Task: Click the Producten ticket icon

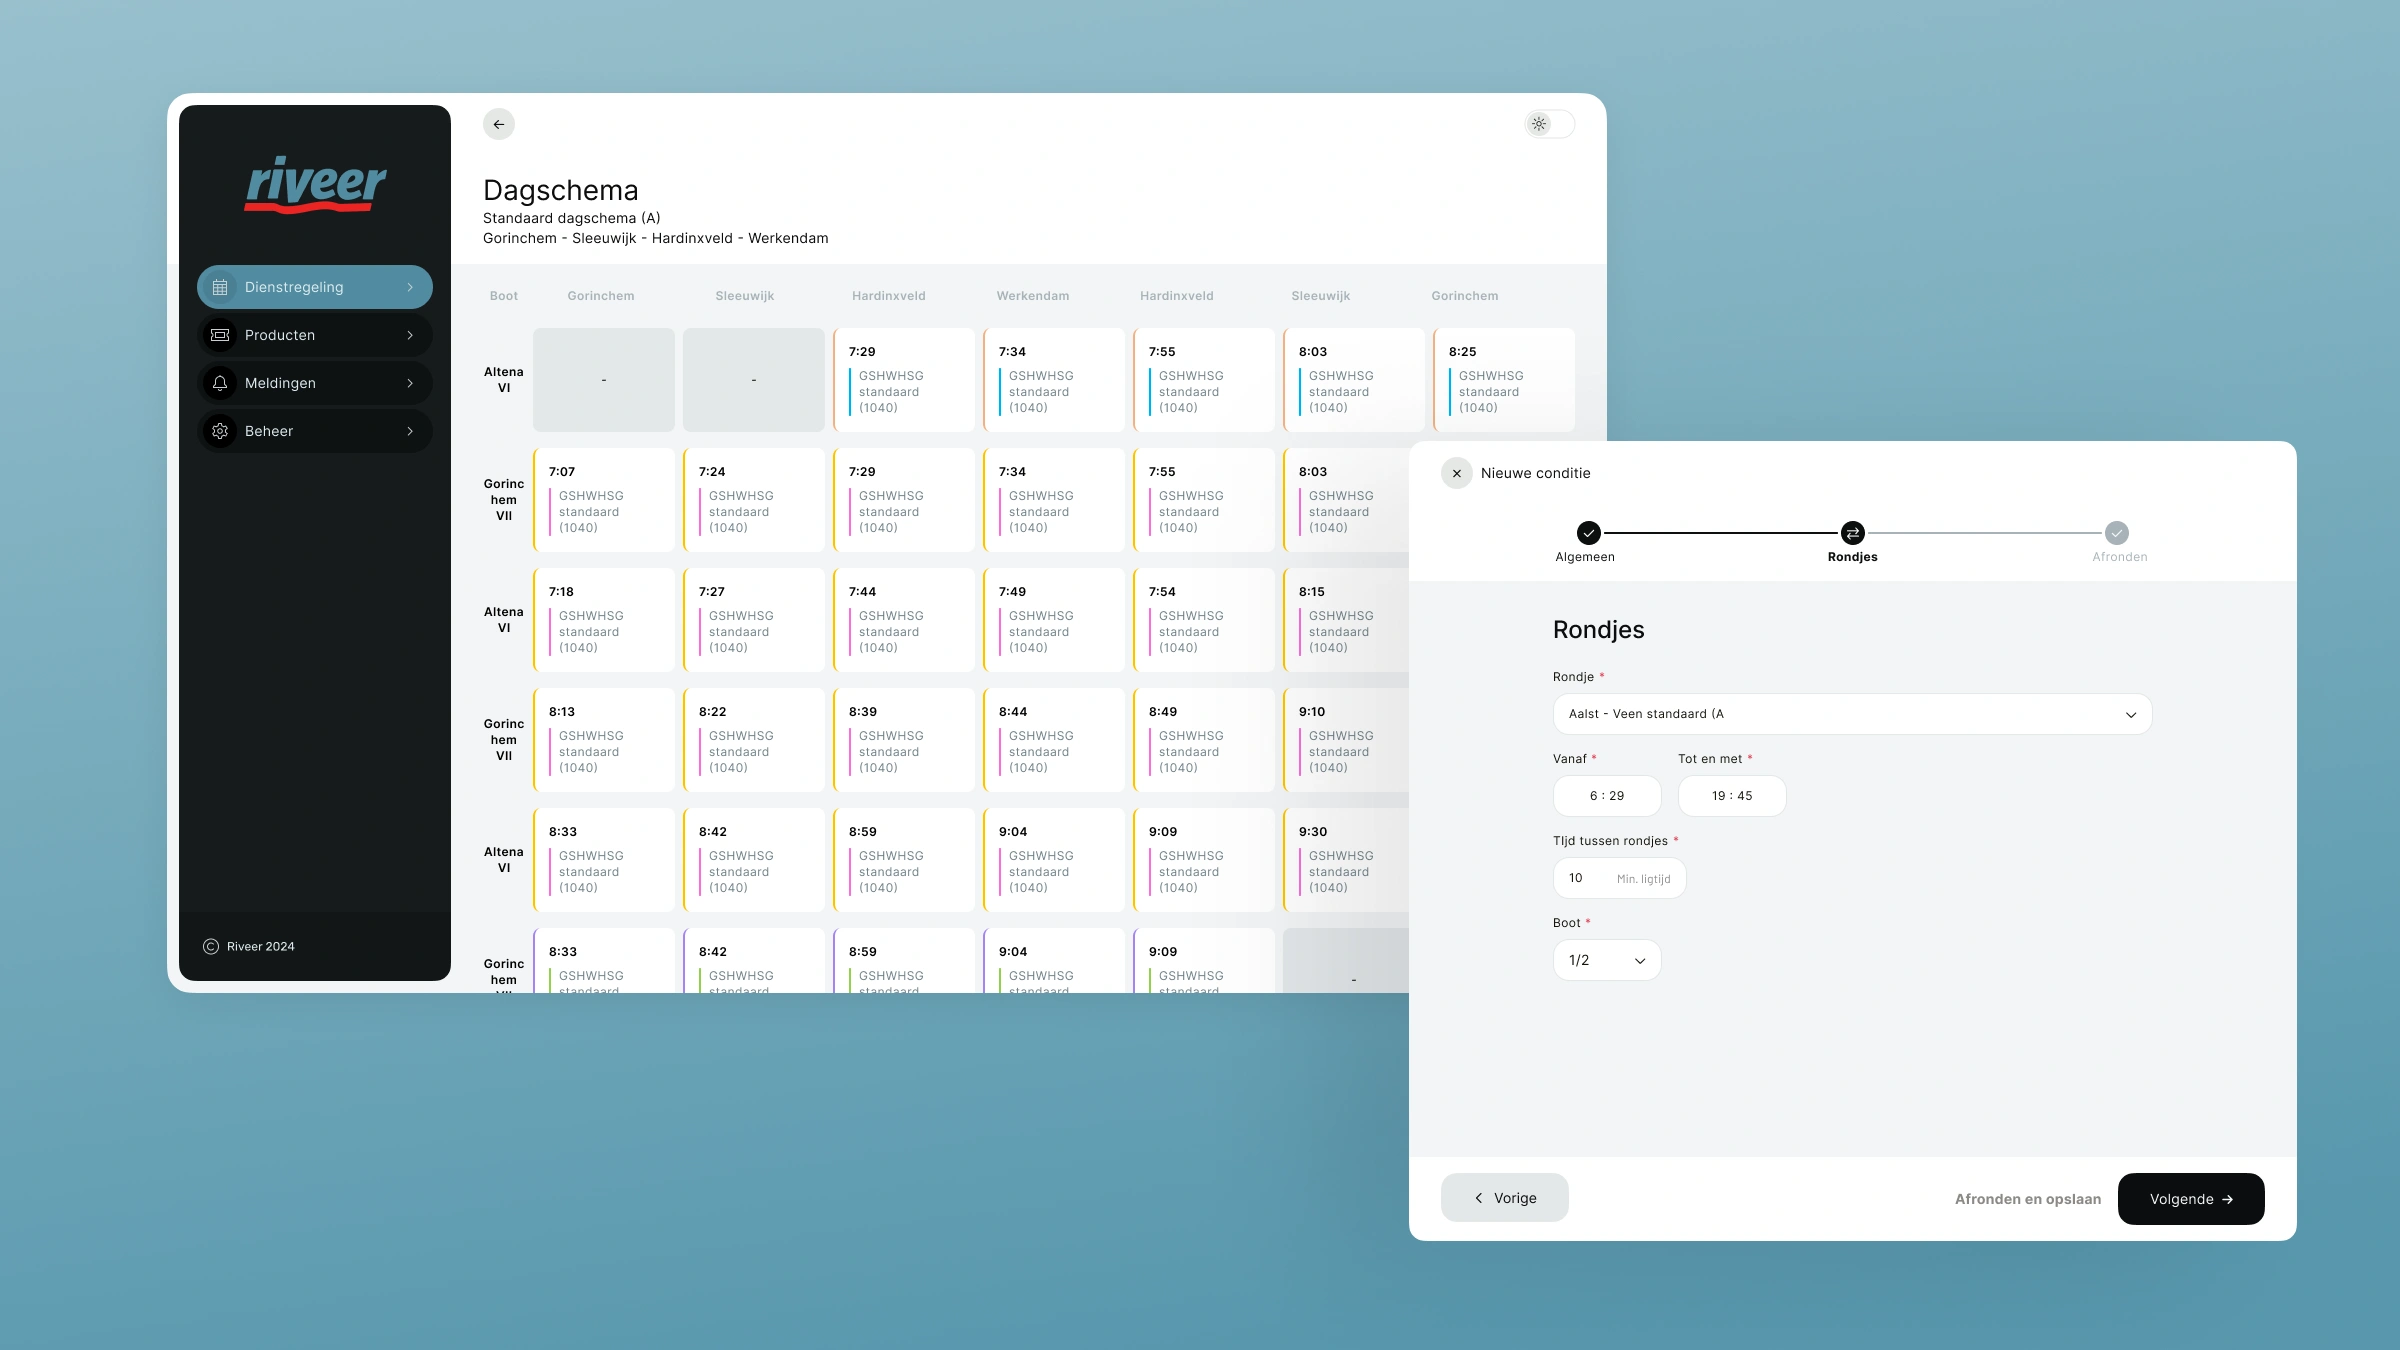Action: tap(220, 334)
